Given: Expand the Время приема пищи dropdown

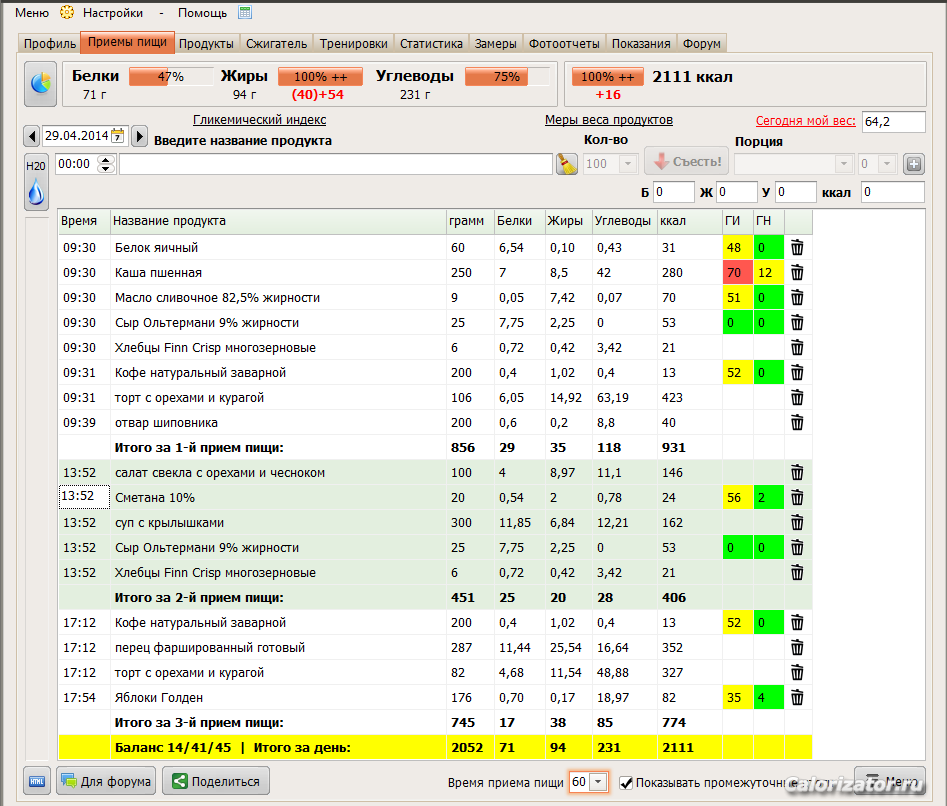Looking at the screenshot, I should coord(598,782).
